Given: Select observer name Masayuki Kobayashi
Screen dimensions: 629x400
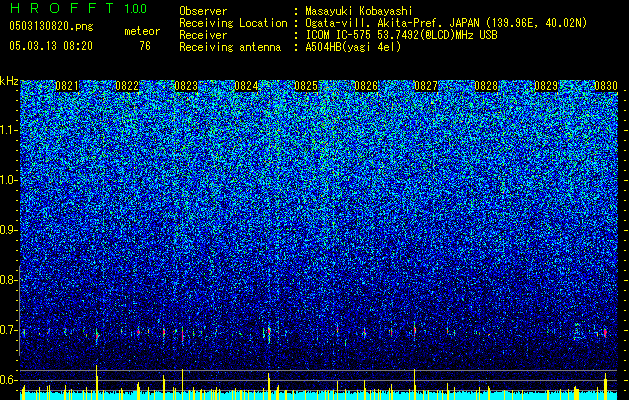Looking at the screenshot, I should click(x=359, y=11).
